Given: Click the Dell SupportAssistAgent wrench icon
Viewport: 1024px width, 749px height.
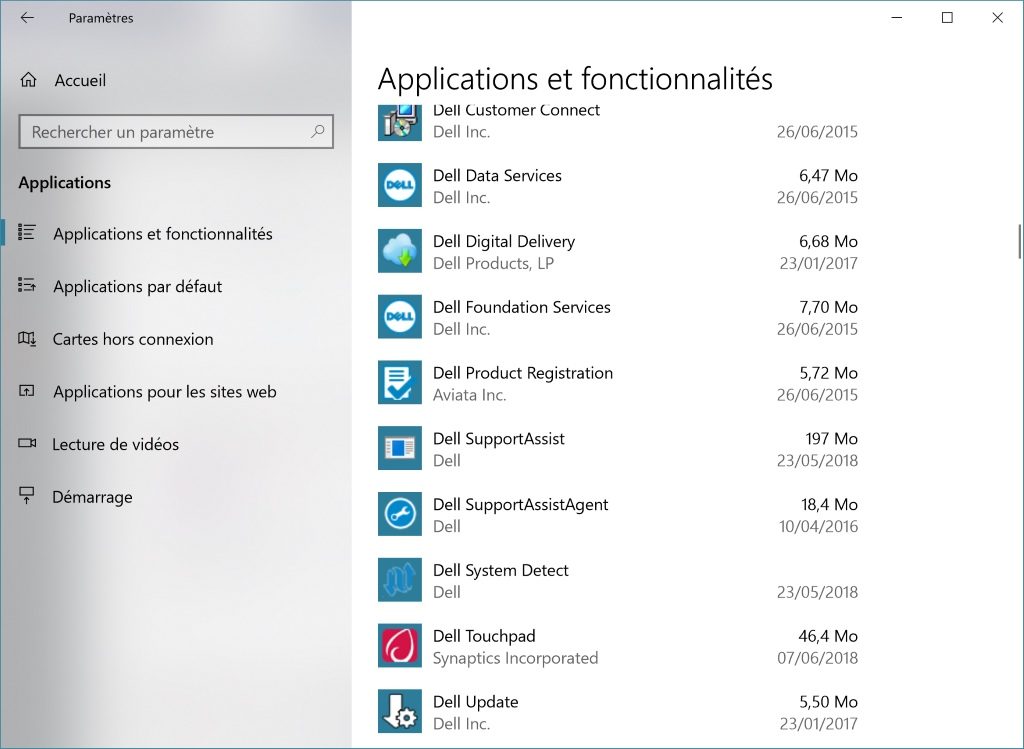Looking at the screenshot, I should click(x=400, y=514).
